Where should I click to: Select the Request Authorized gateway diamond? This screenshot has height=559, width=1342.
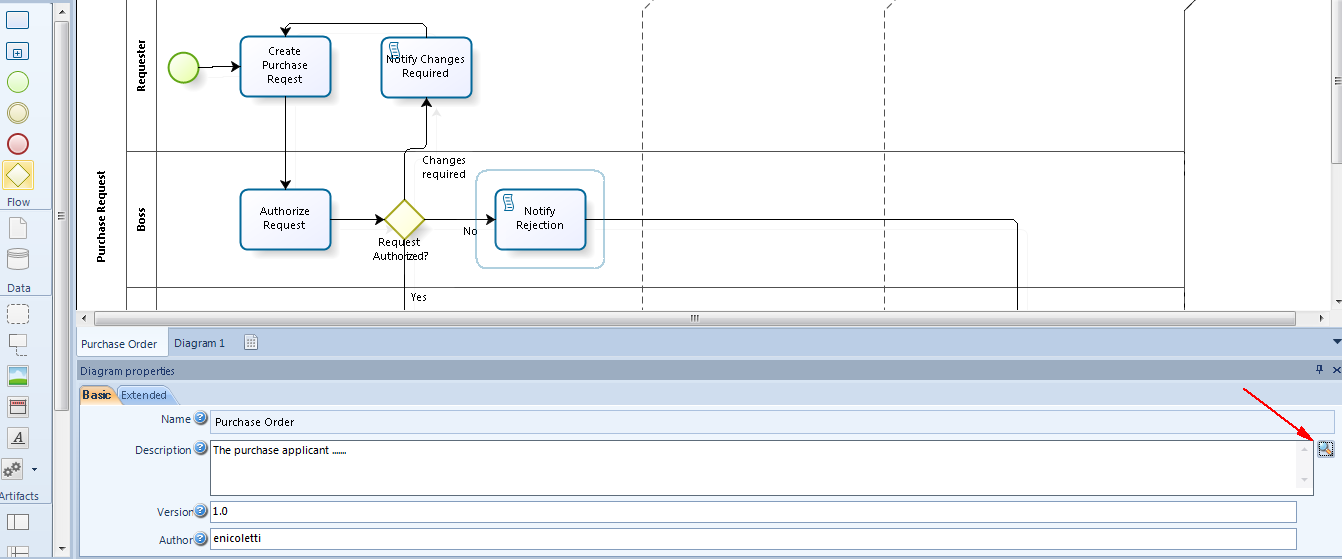pyautogui.click(x=405, y=219)
